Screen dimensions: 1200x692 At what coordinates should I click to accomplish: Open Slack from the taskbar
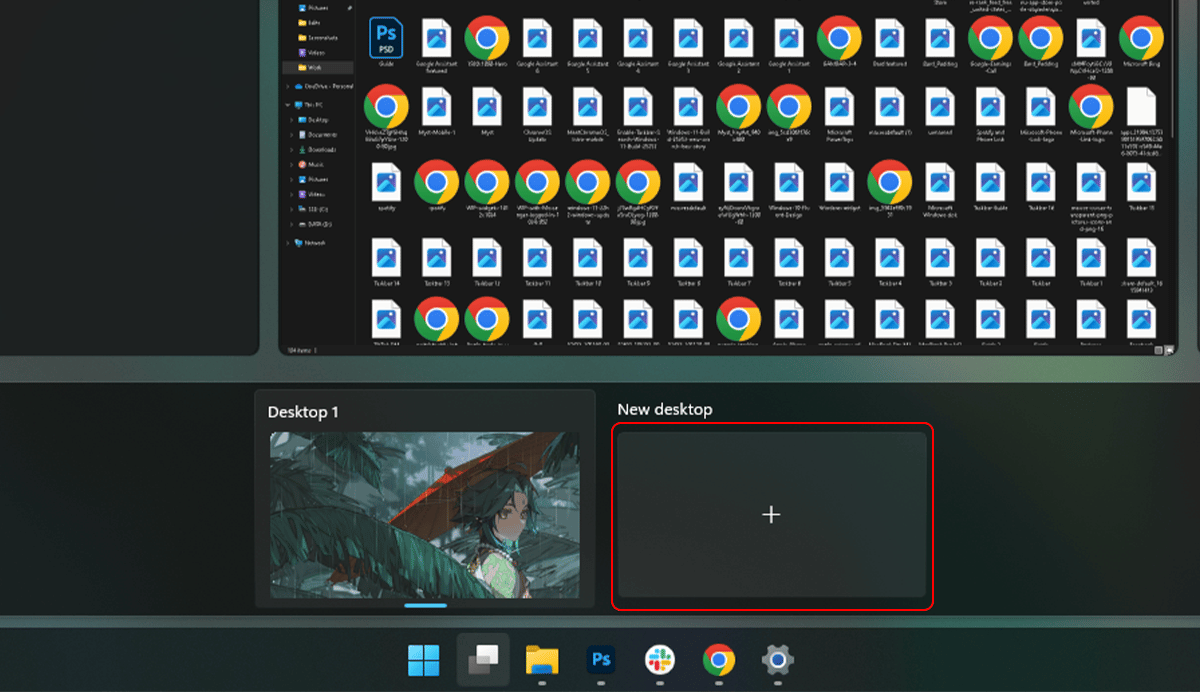pyautogui.click(x=660, y=660)
